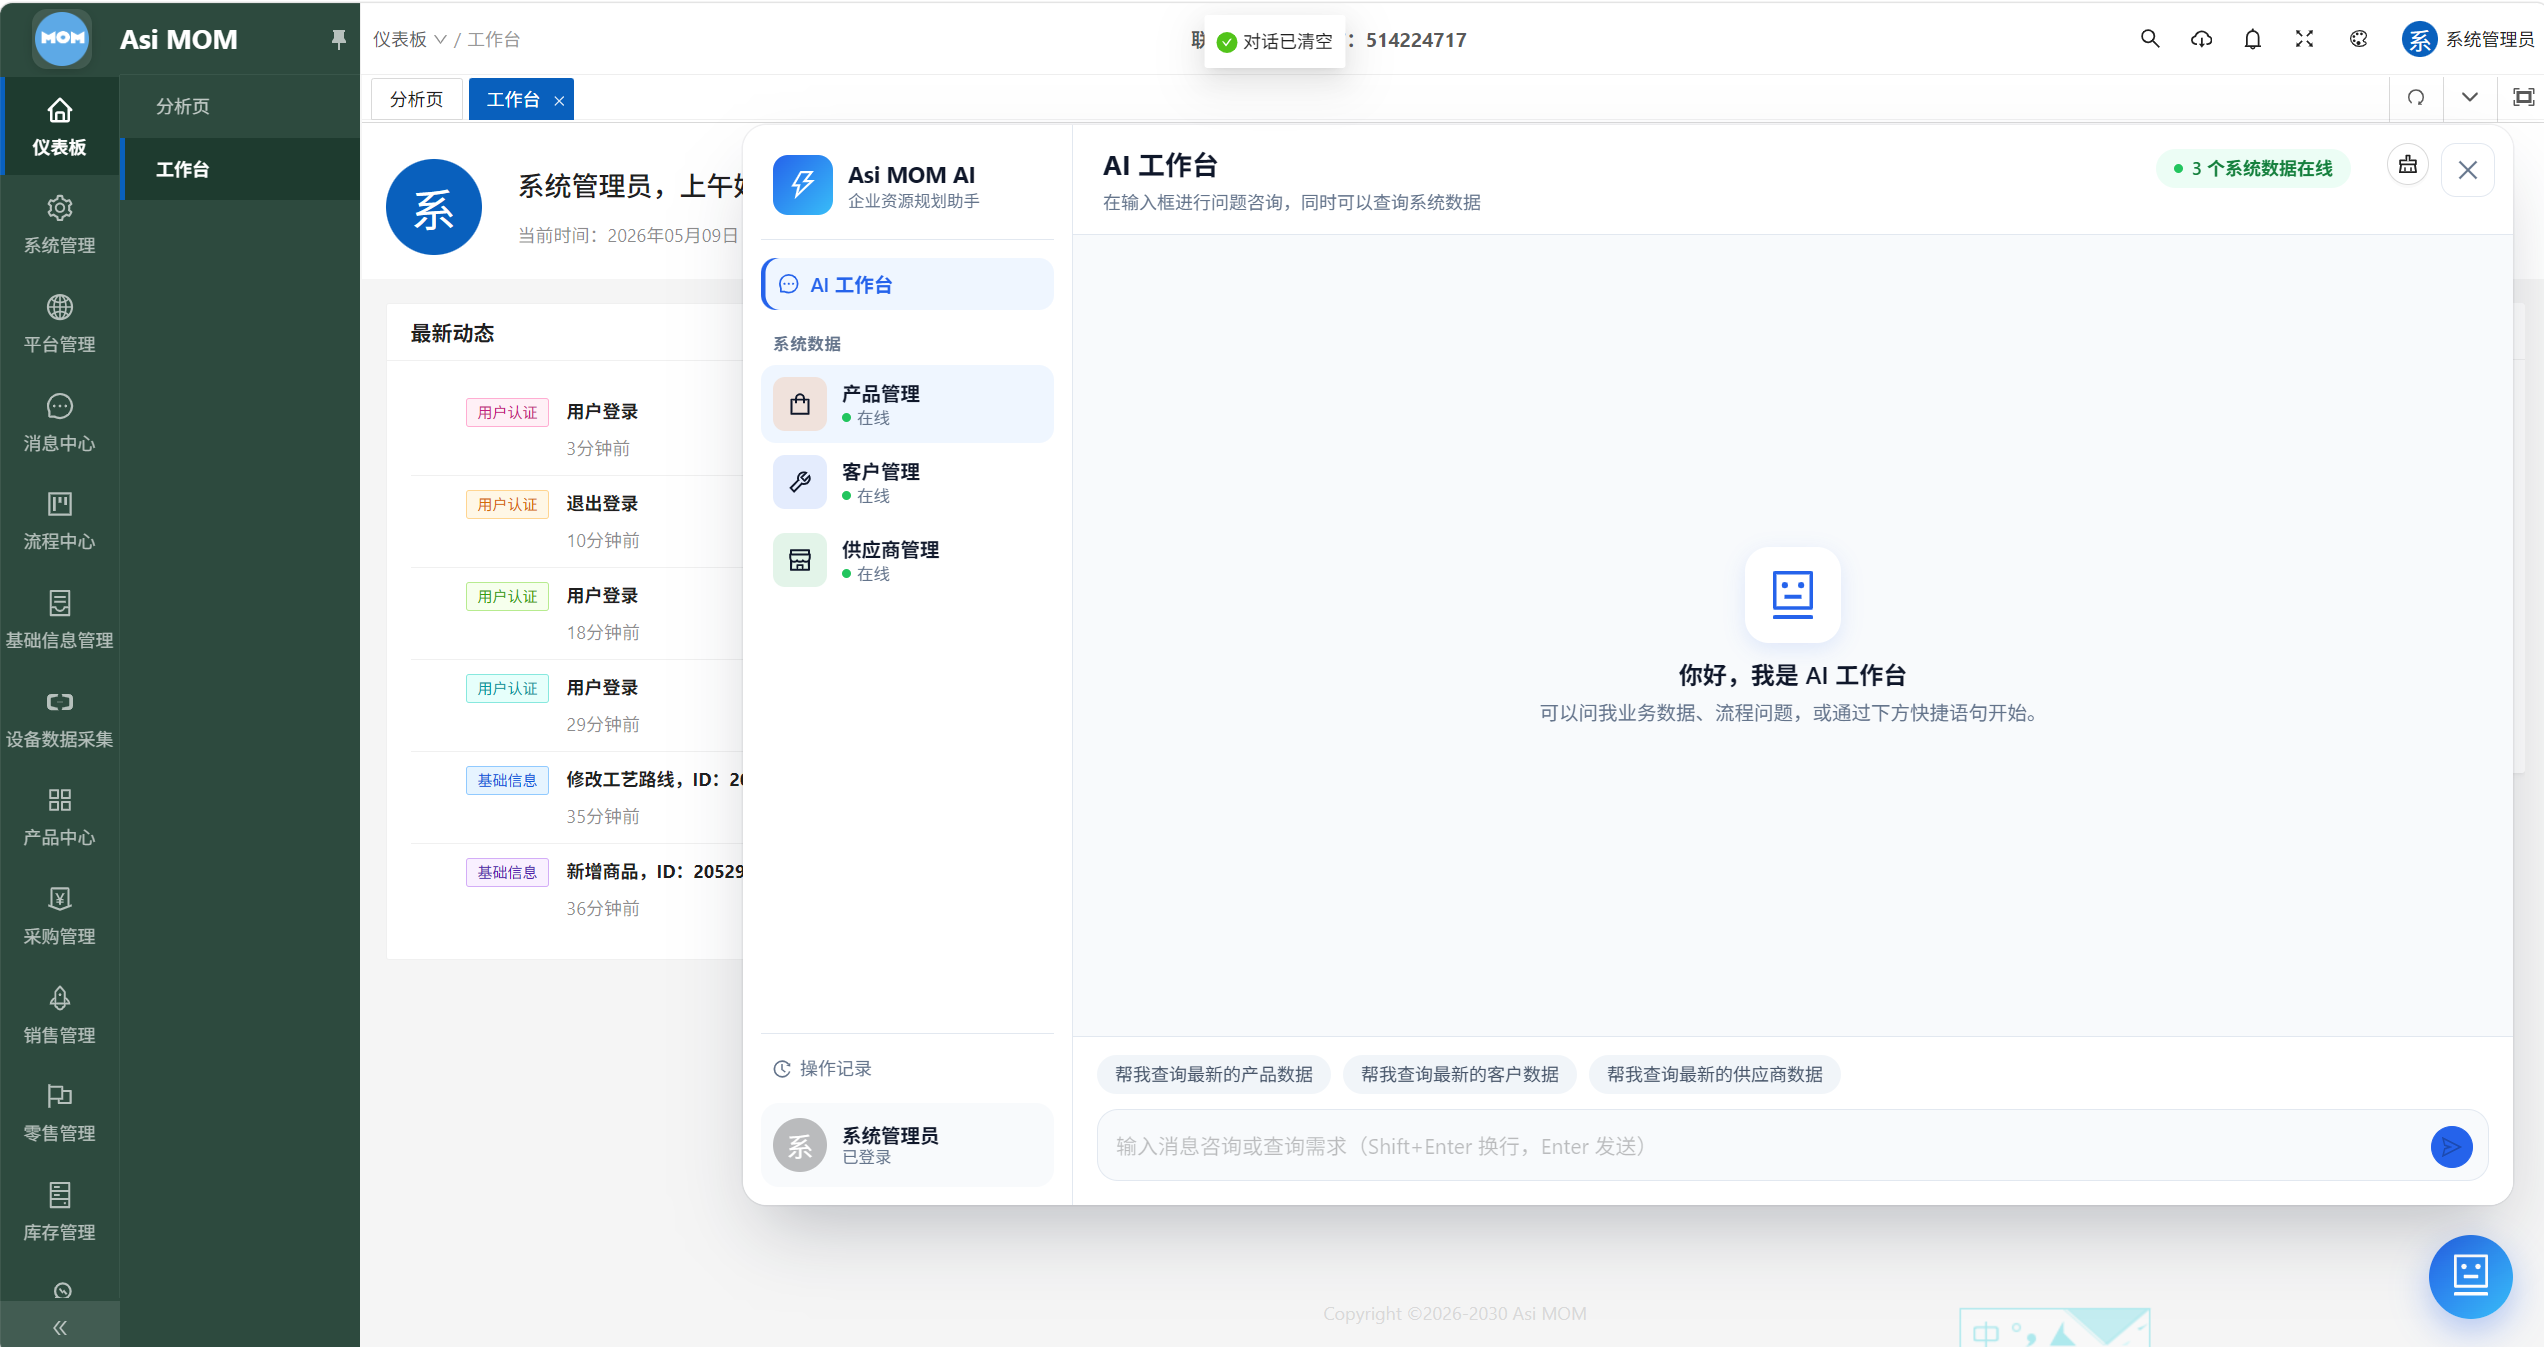Collapse sidebar with double chevron

coord(60,1327)
